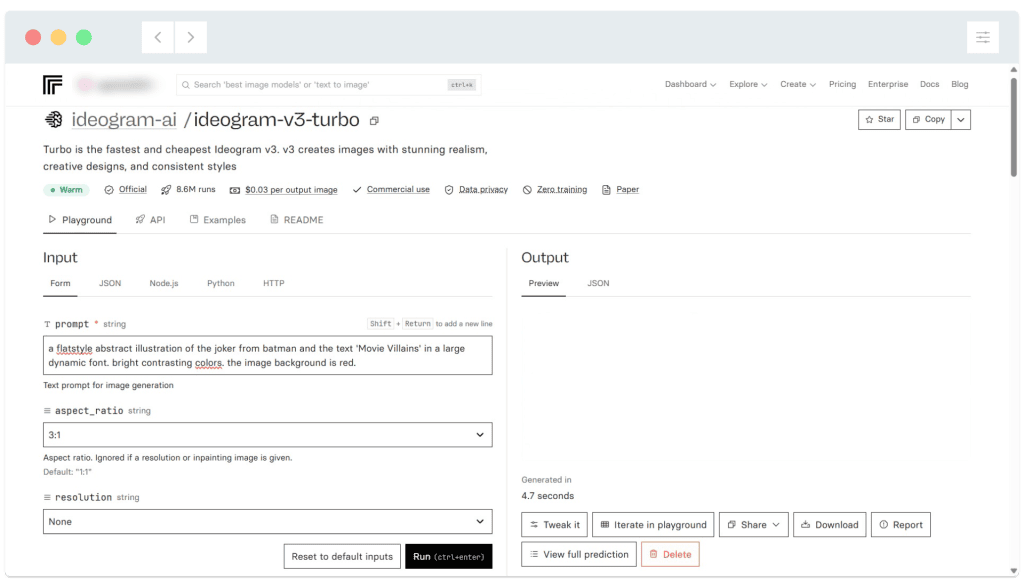Click the Warm status badge

pos(67,190)
